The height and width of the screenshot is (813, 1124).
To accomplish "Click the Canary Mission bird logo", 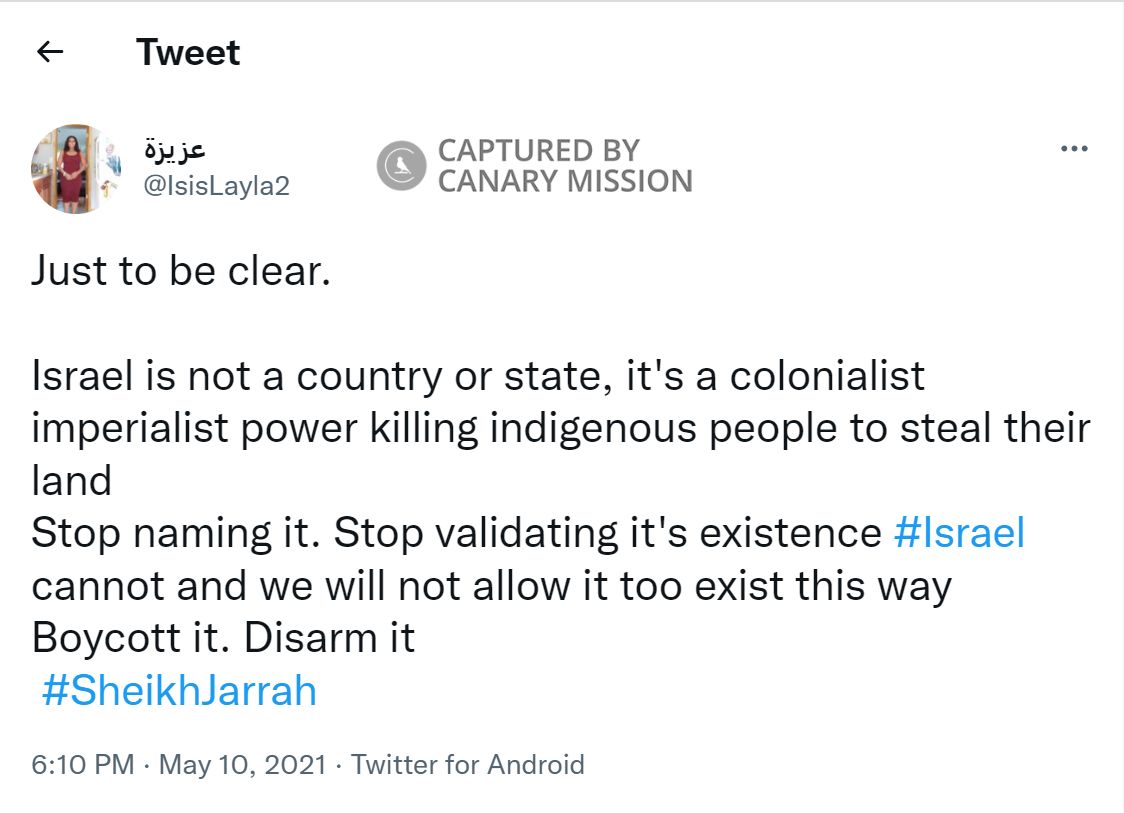I will pyautogui.click(x=402, y=165).
